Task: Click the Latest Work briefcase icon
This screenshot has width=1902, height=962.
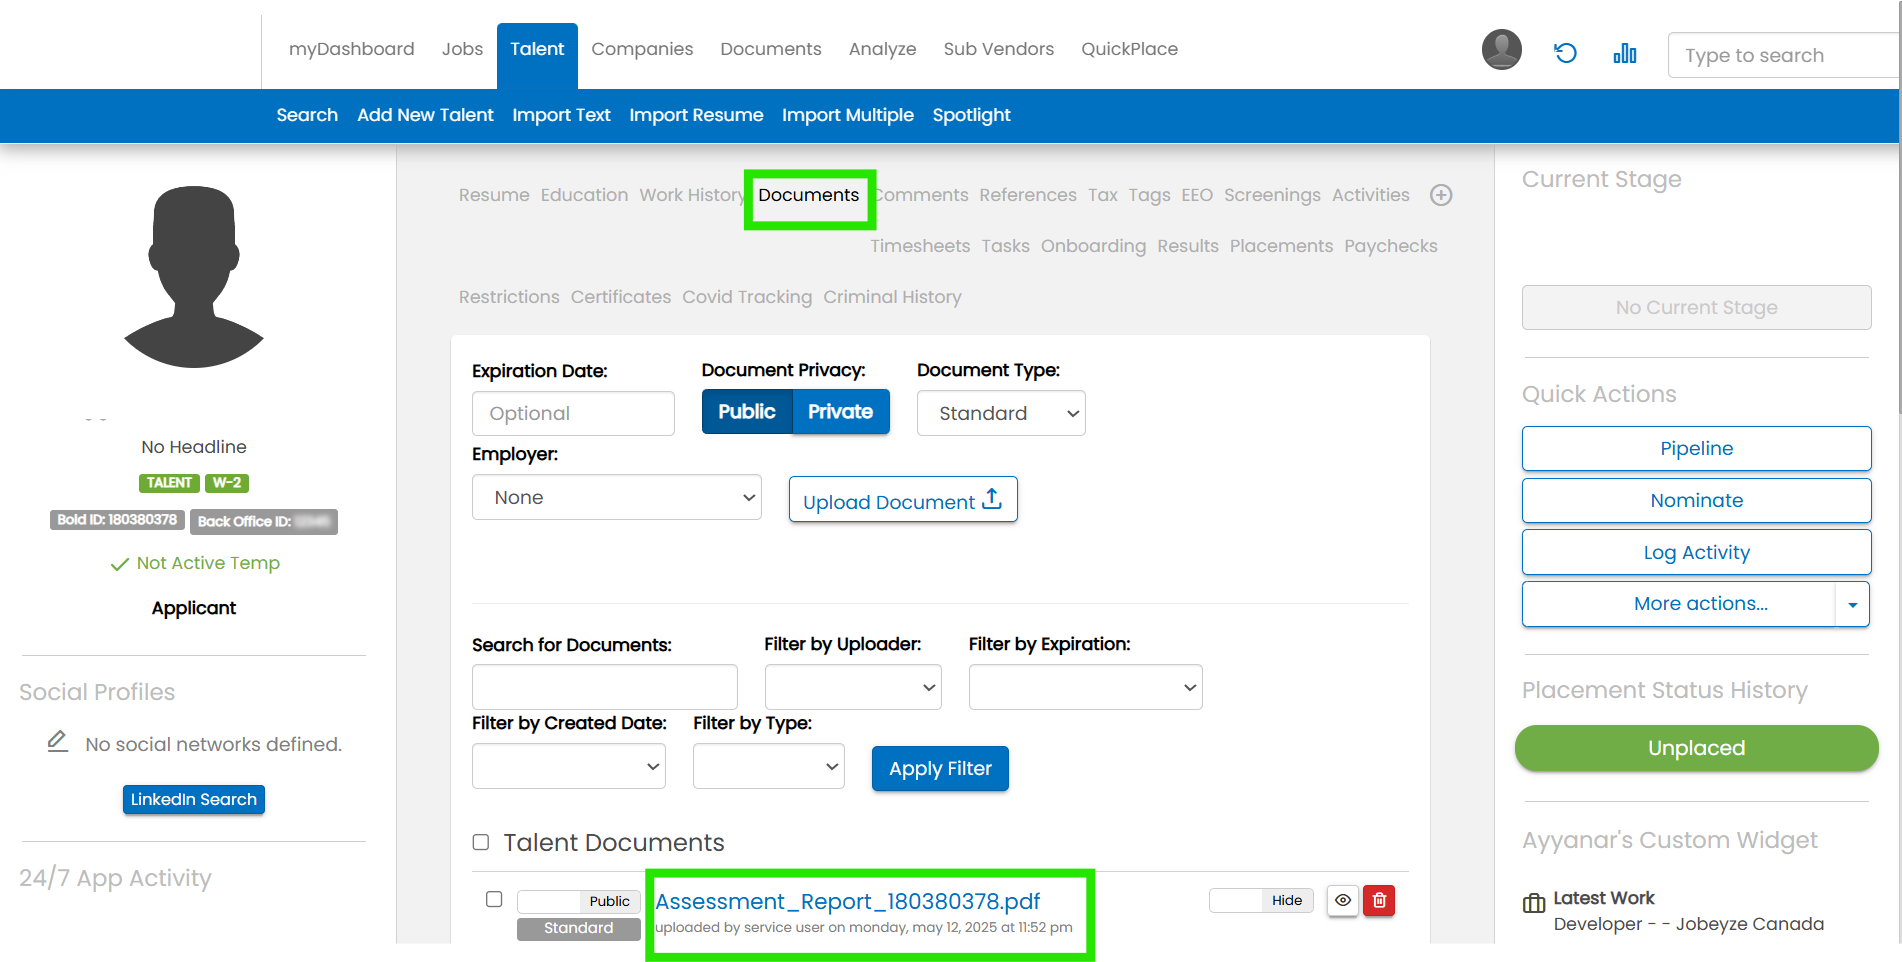Action: [x=1533, y=904]
